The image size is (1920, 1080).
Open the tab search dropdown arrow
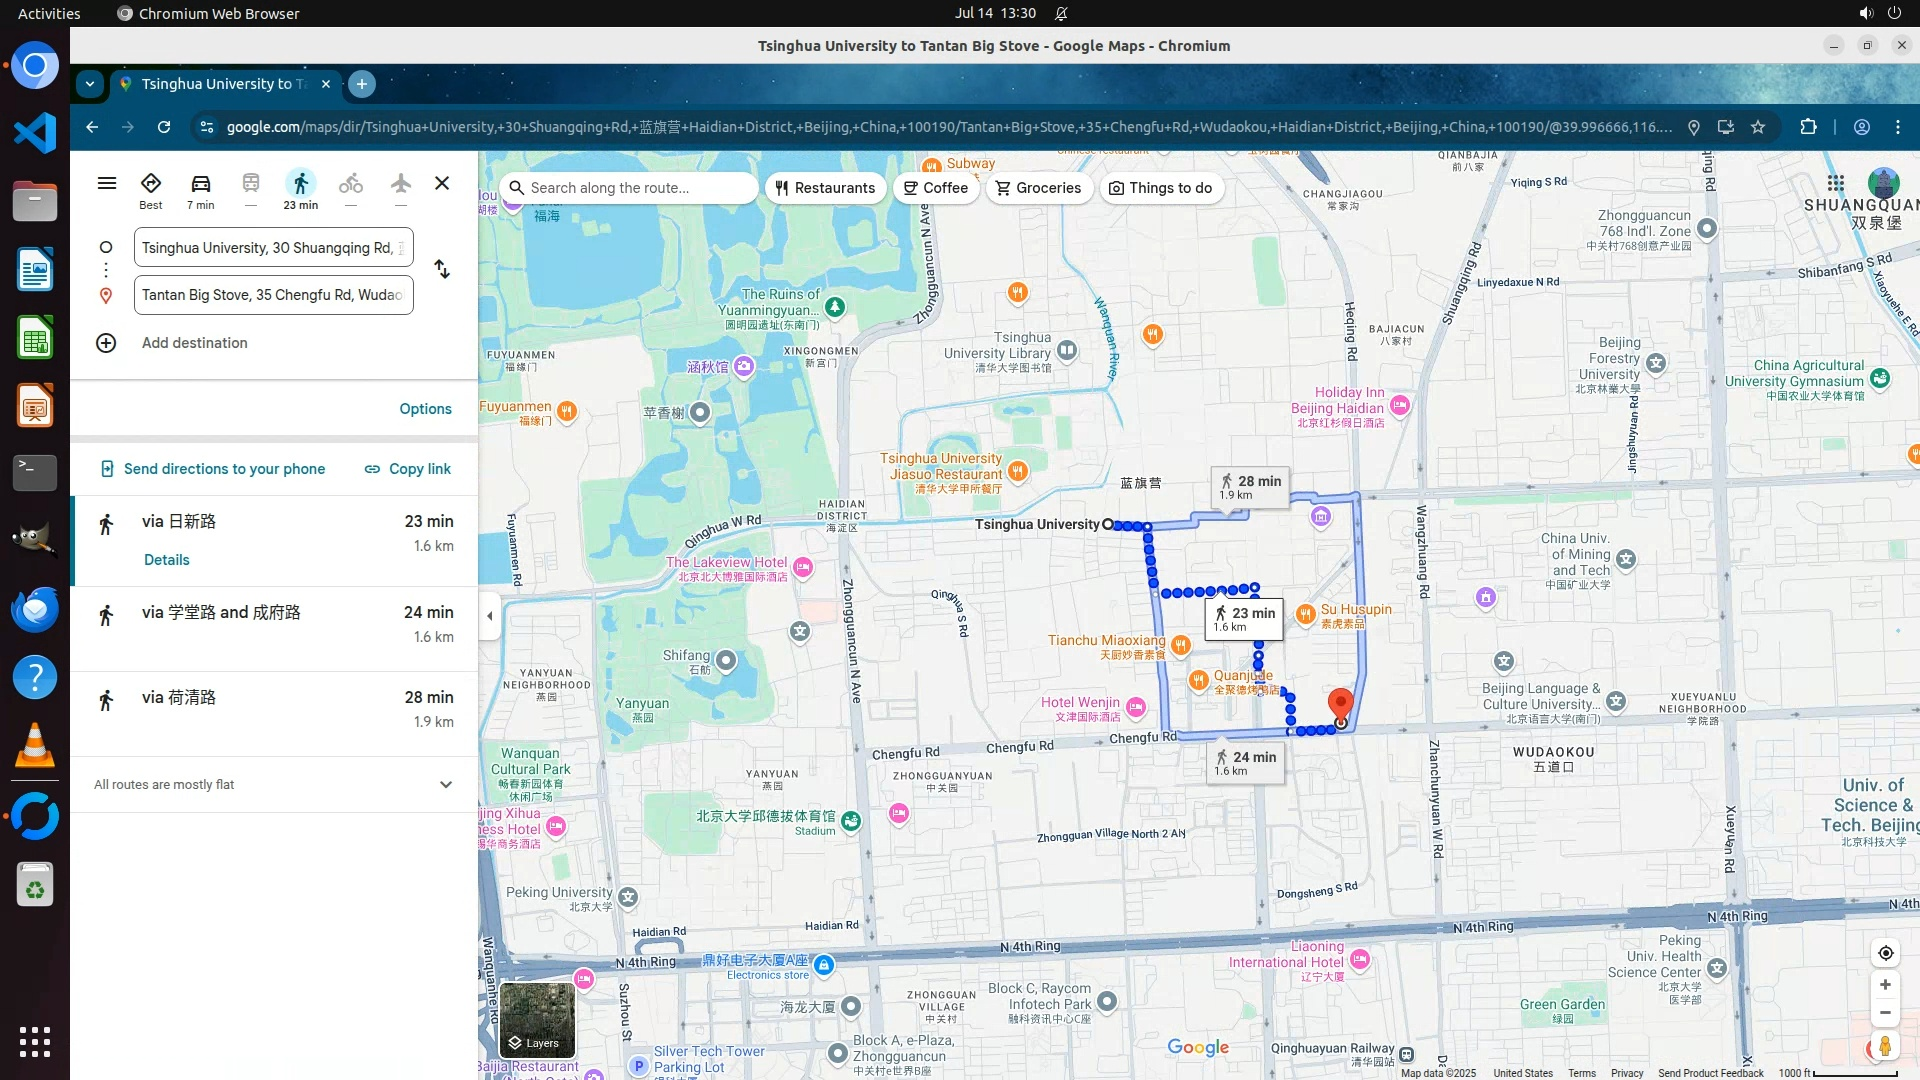pos(90,84)
